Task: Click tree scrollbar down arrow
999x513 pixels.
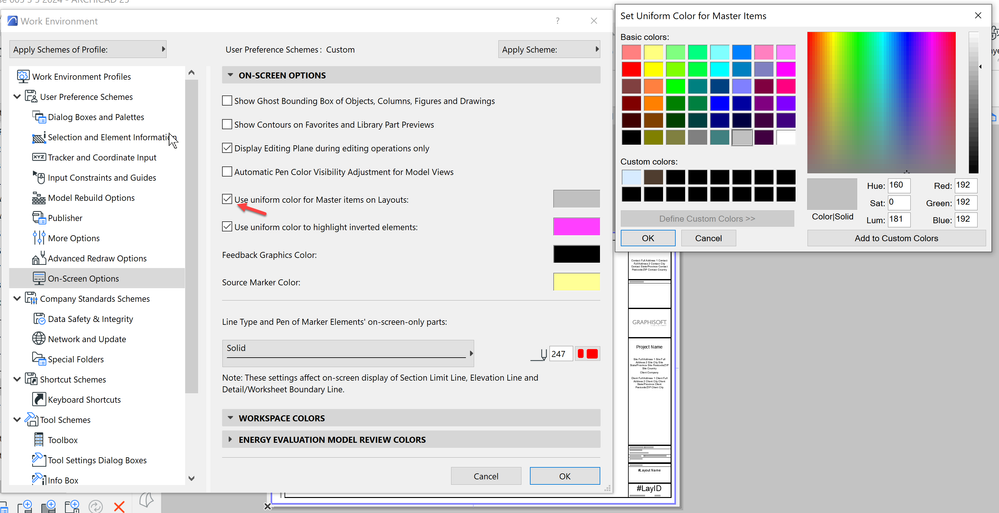Action: [192, 478]
